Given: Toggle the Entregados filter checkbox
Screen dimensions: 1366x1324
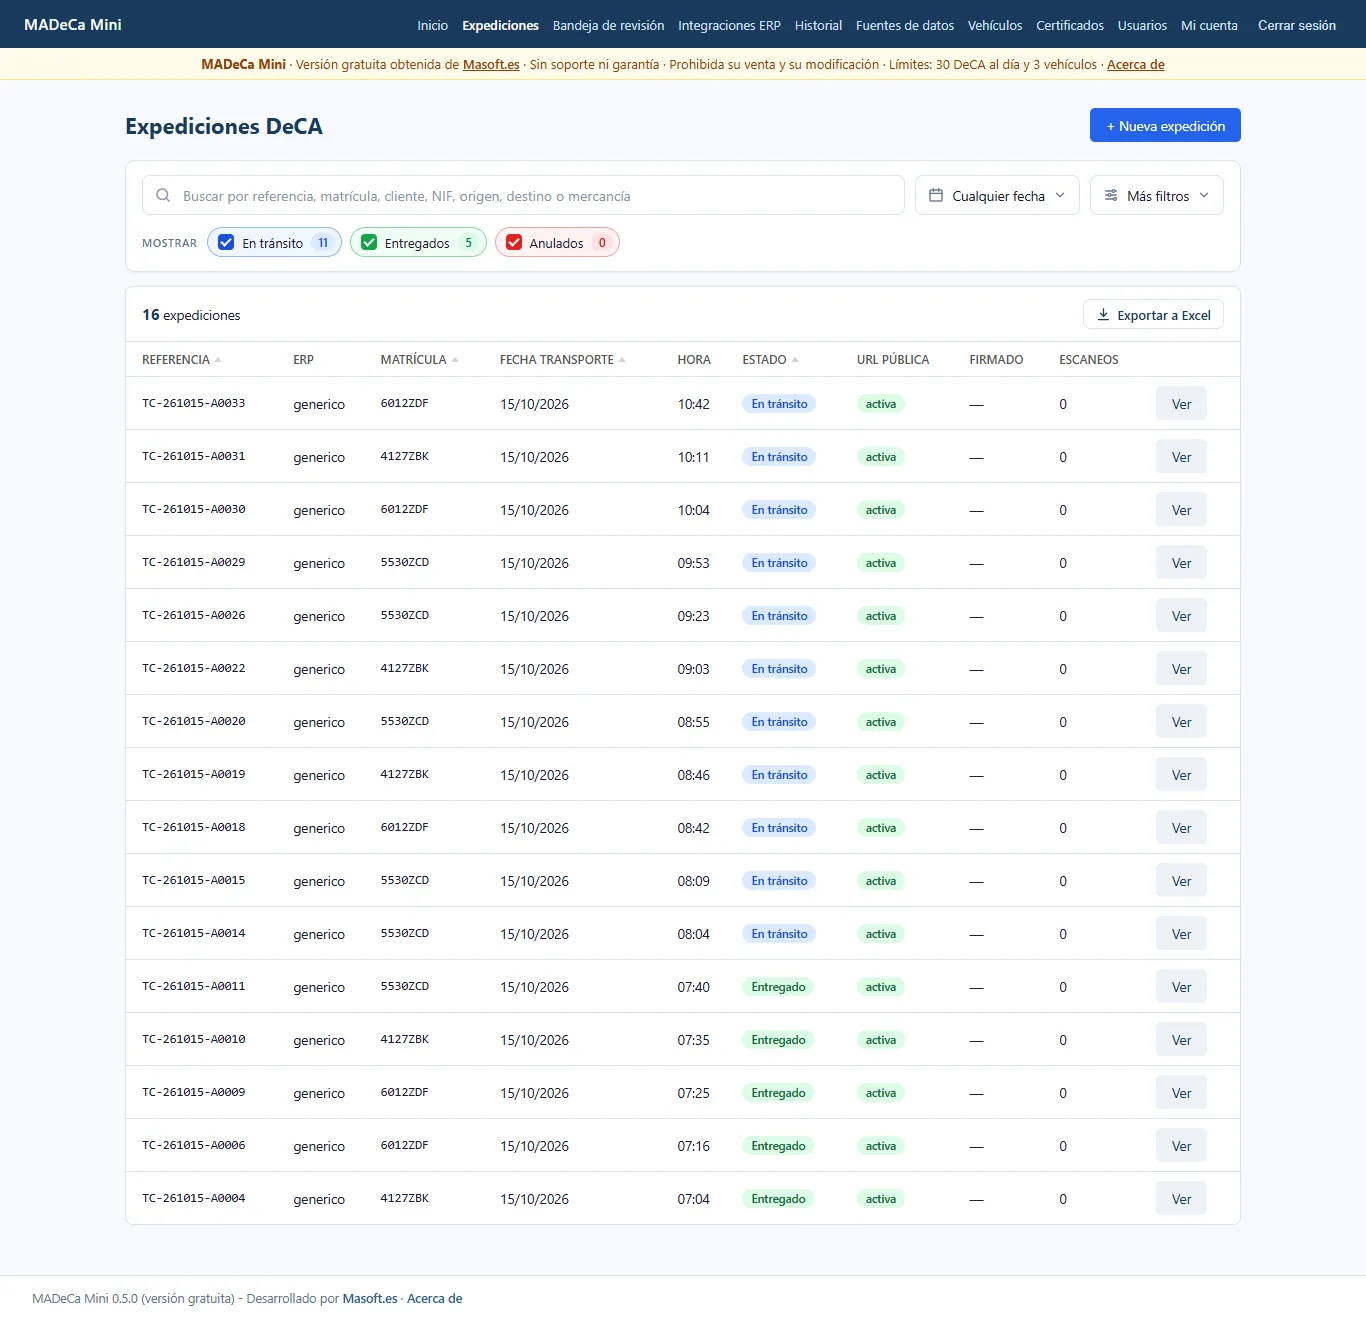Looking at the screenshot, I should (369, 243).
